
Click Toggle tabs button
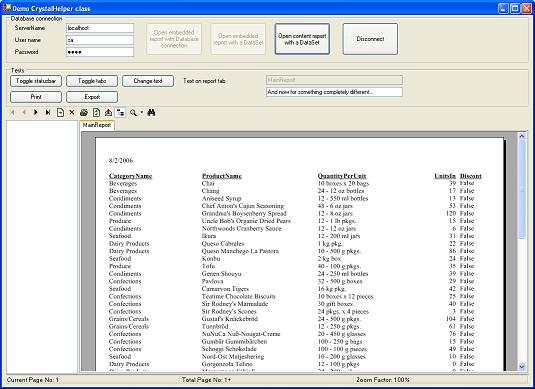[92, 81]
